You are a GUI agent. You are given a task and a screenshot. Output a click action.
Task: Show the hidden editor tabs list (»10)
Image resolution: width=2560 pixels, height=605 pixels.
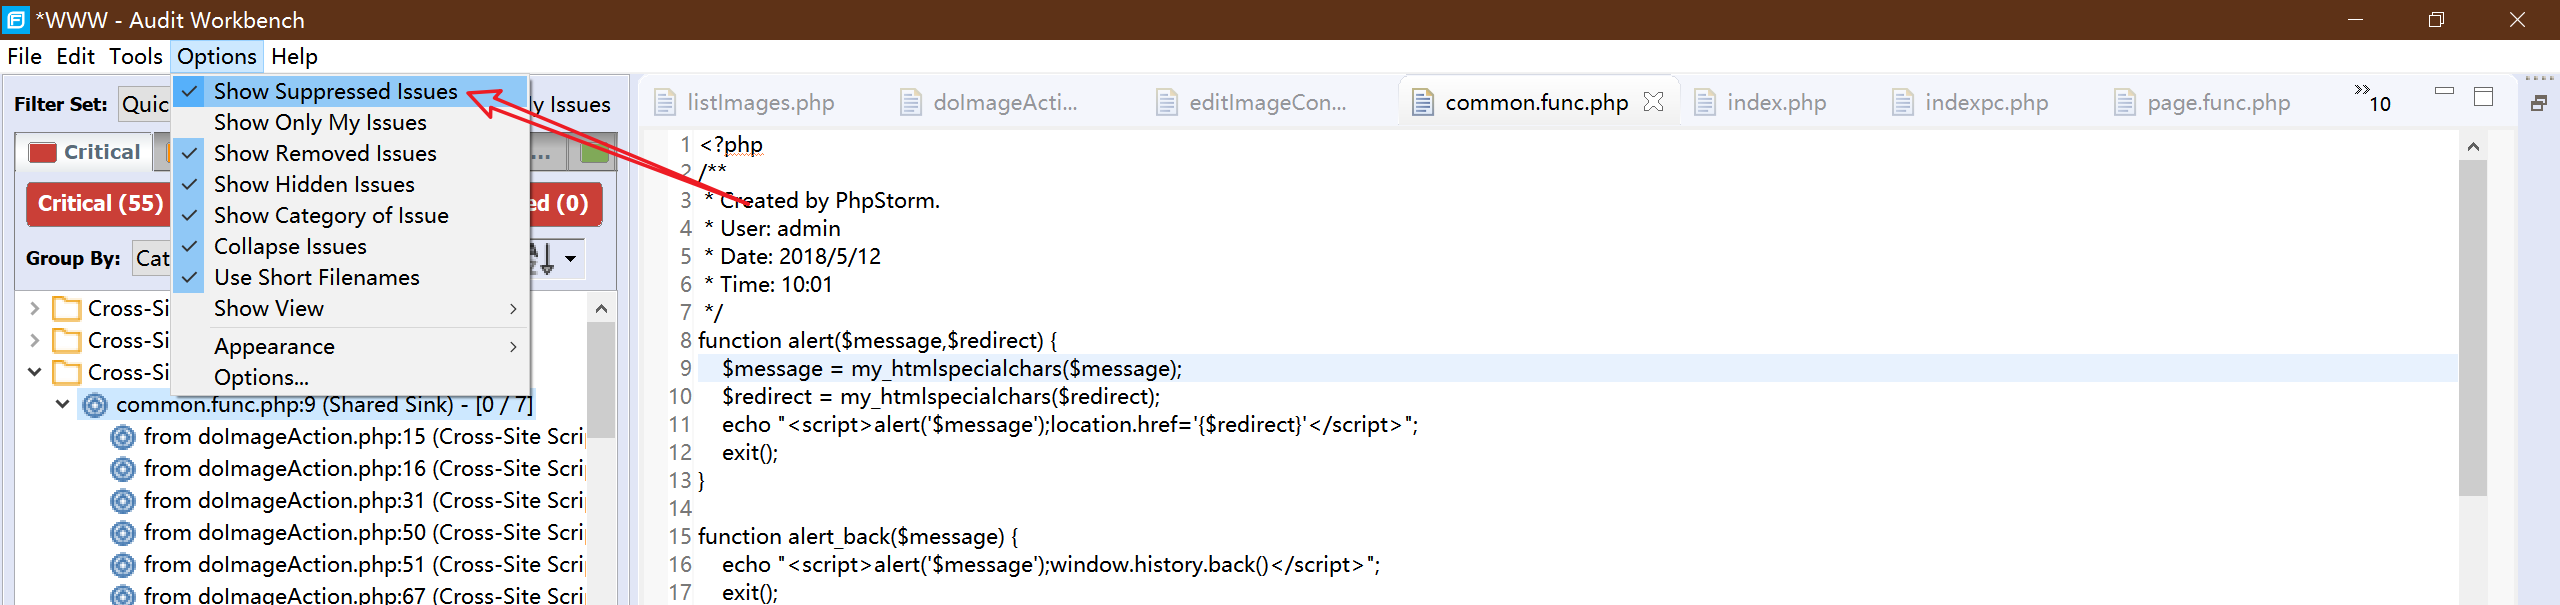pyautogui.click(x=2371, y=97)
